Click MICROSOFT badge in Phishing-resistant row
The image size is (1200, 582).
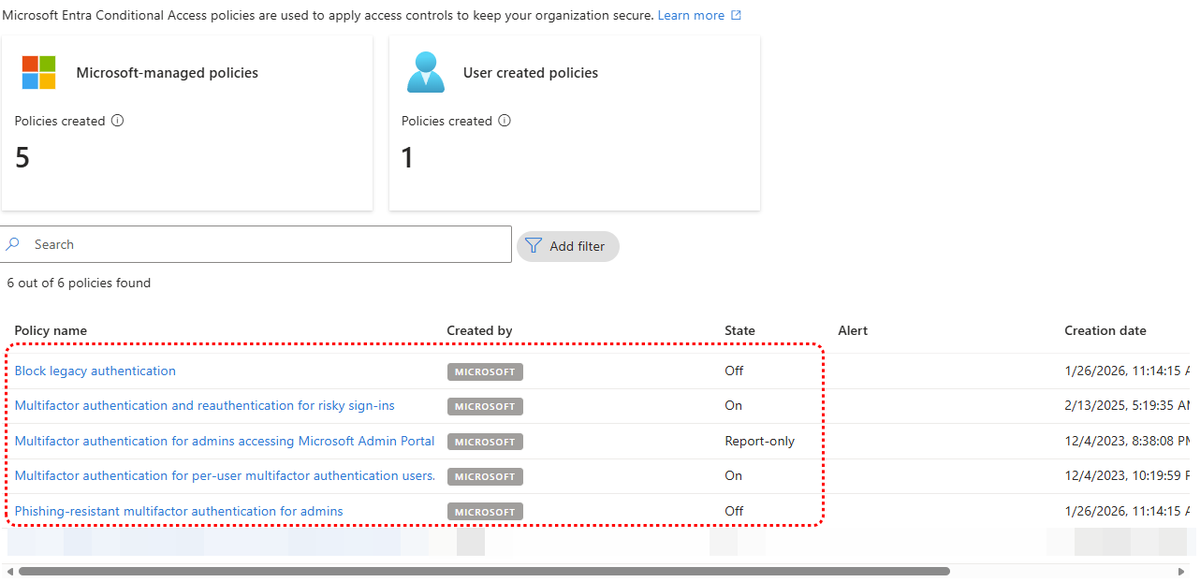(x=485, y=512)
